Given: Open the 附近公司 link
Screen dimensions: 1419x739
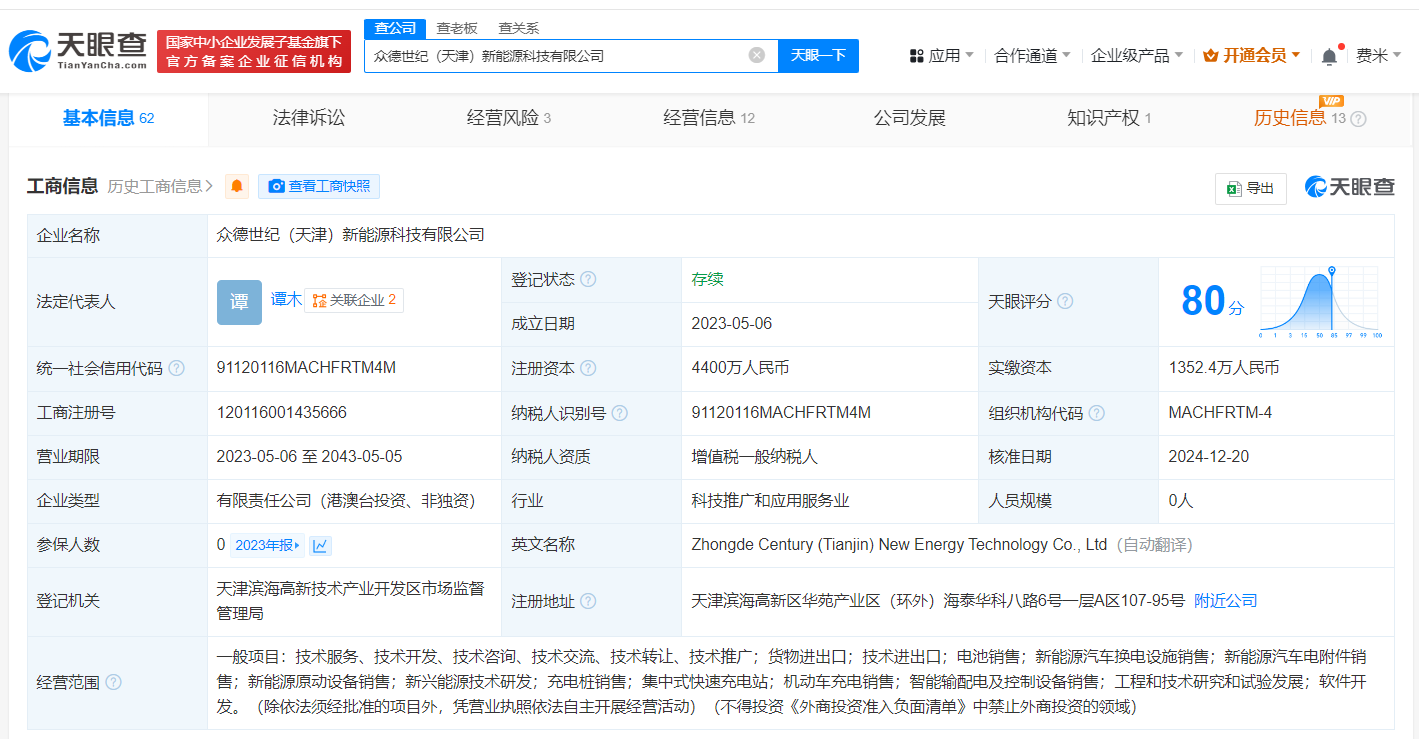Looking at the screenshot, I should click(x=1226, y=601).
